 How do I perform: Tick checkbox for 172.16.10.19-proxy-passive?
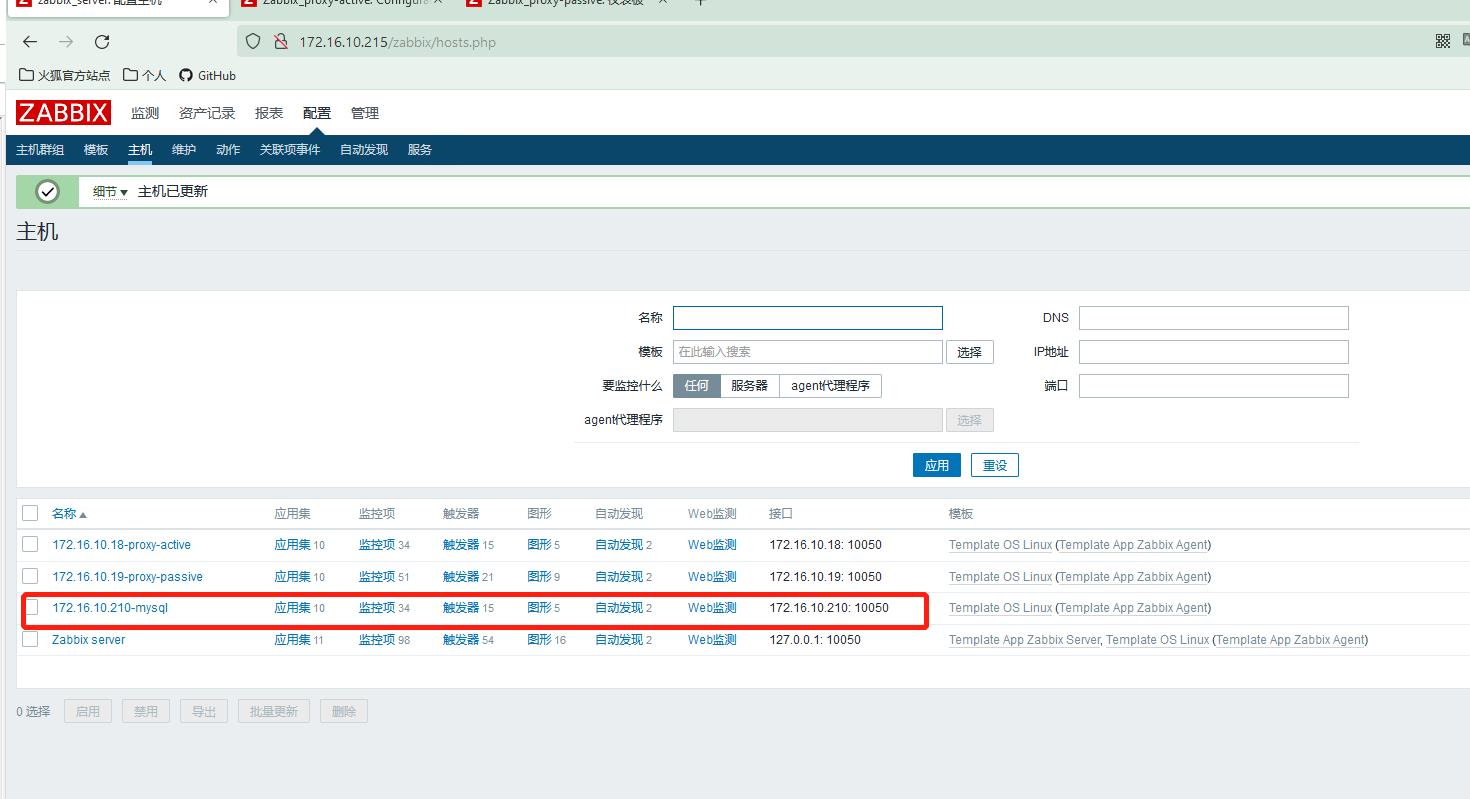pos(30,576)
